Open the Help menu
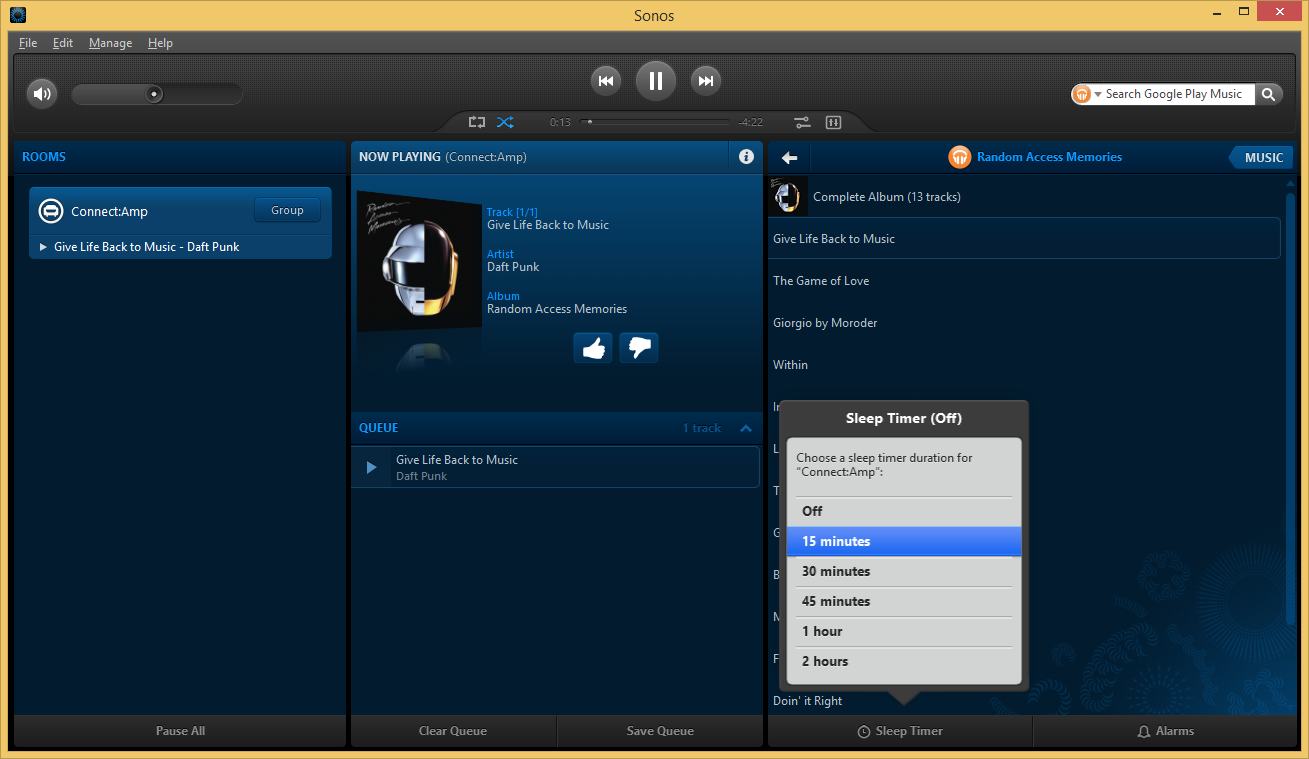 tap(160, 43)
